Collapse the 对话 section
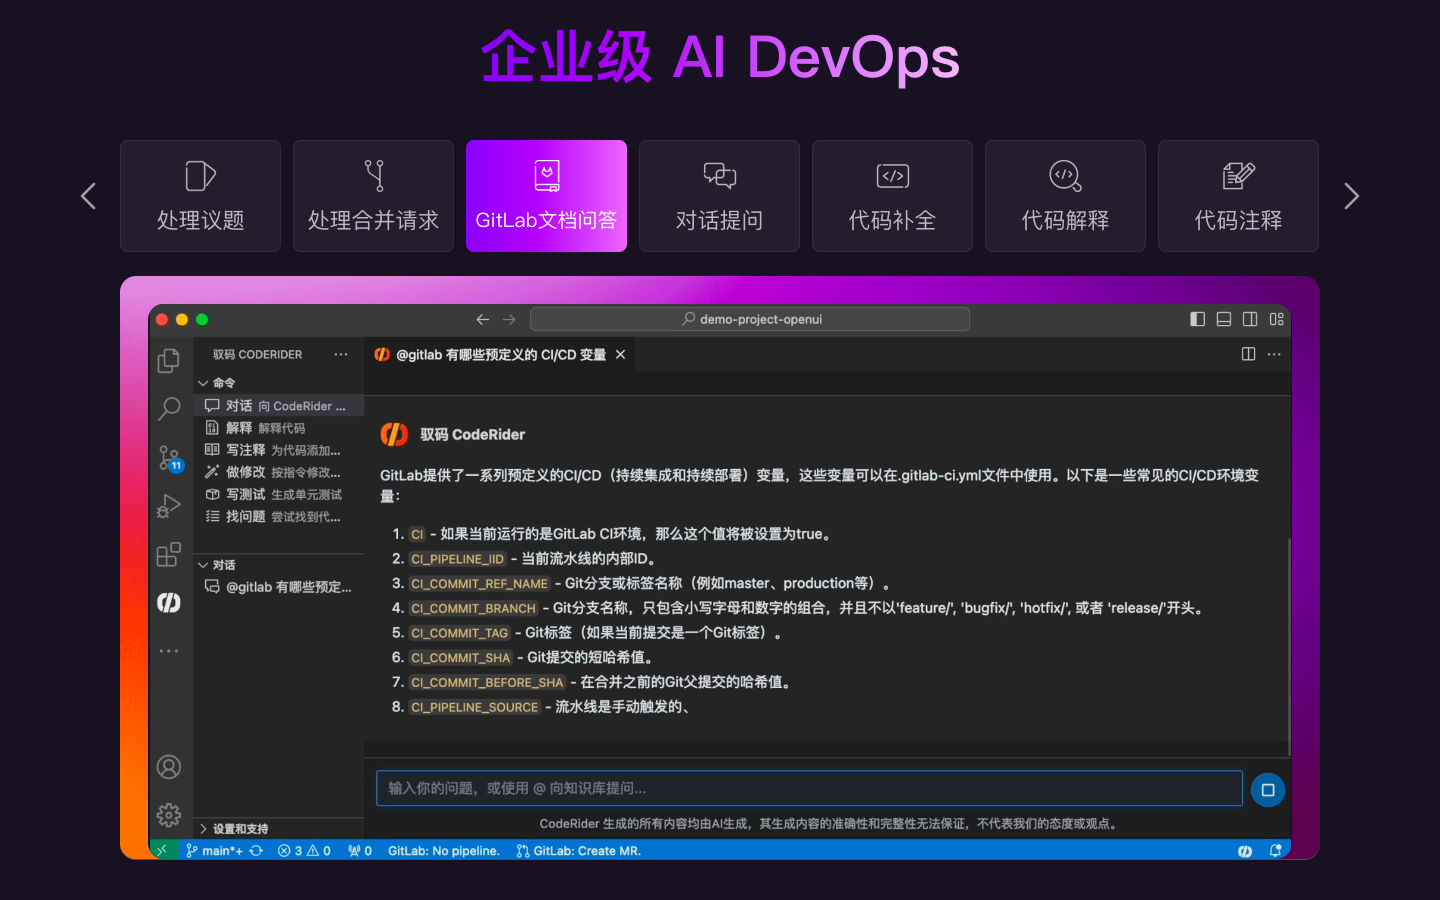This screenshot has height=900, width=1440. 216,565
